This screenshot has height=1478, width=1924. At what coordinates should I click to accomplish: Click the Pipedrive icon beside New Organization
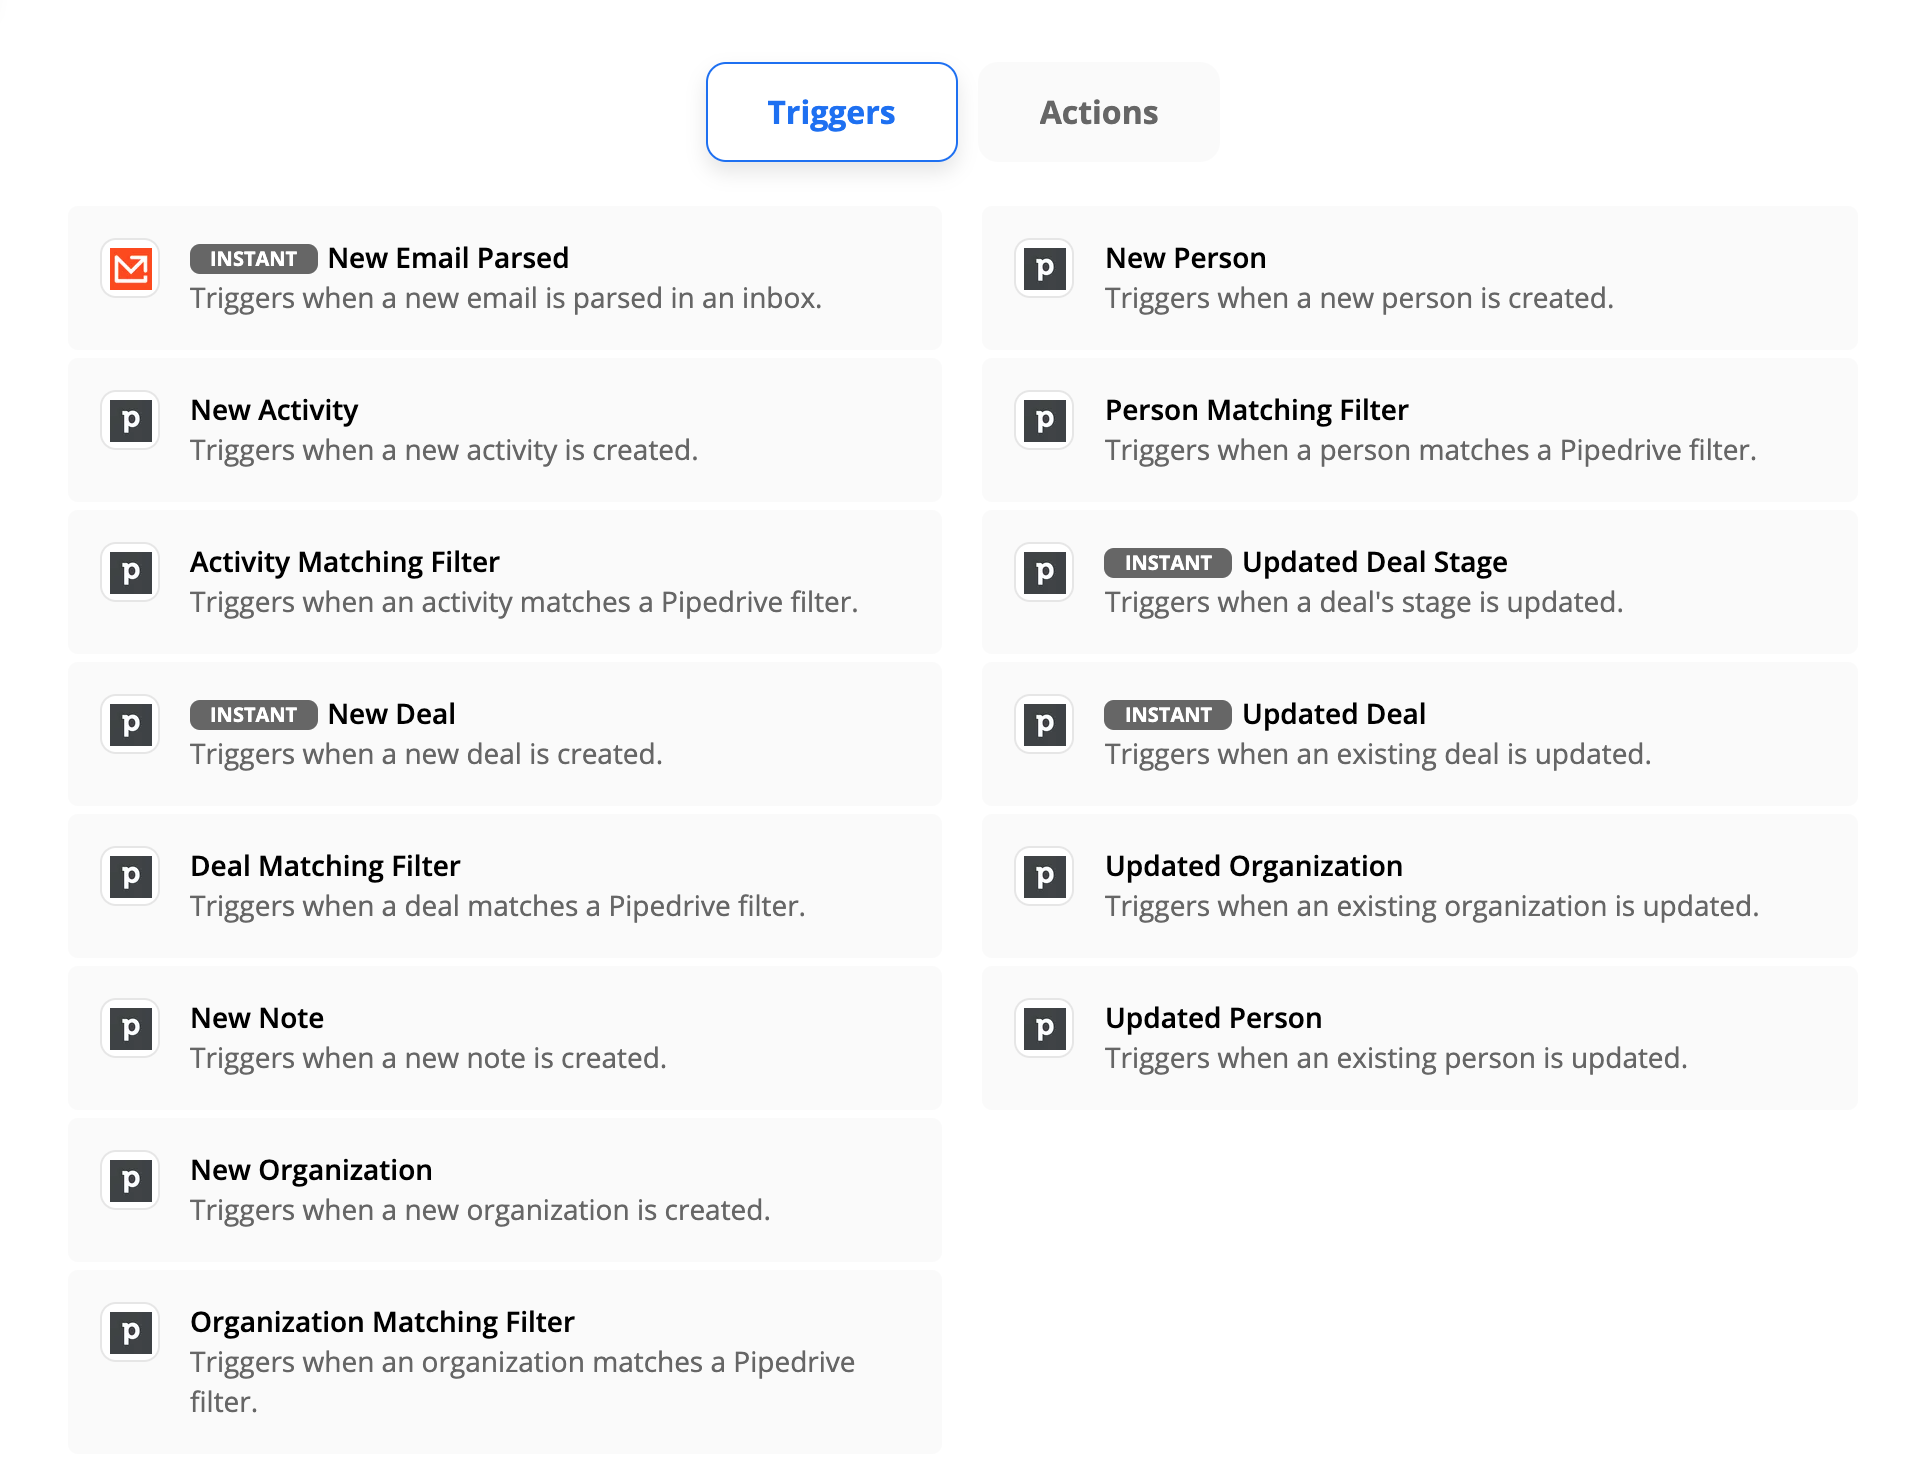(x=129, y=1180)
